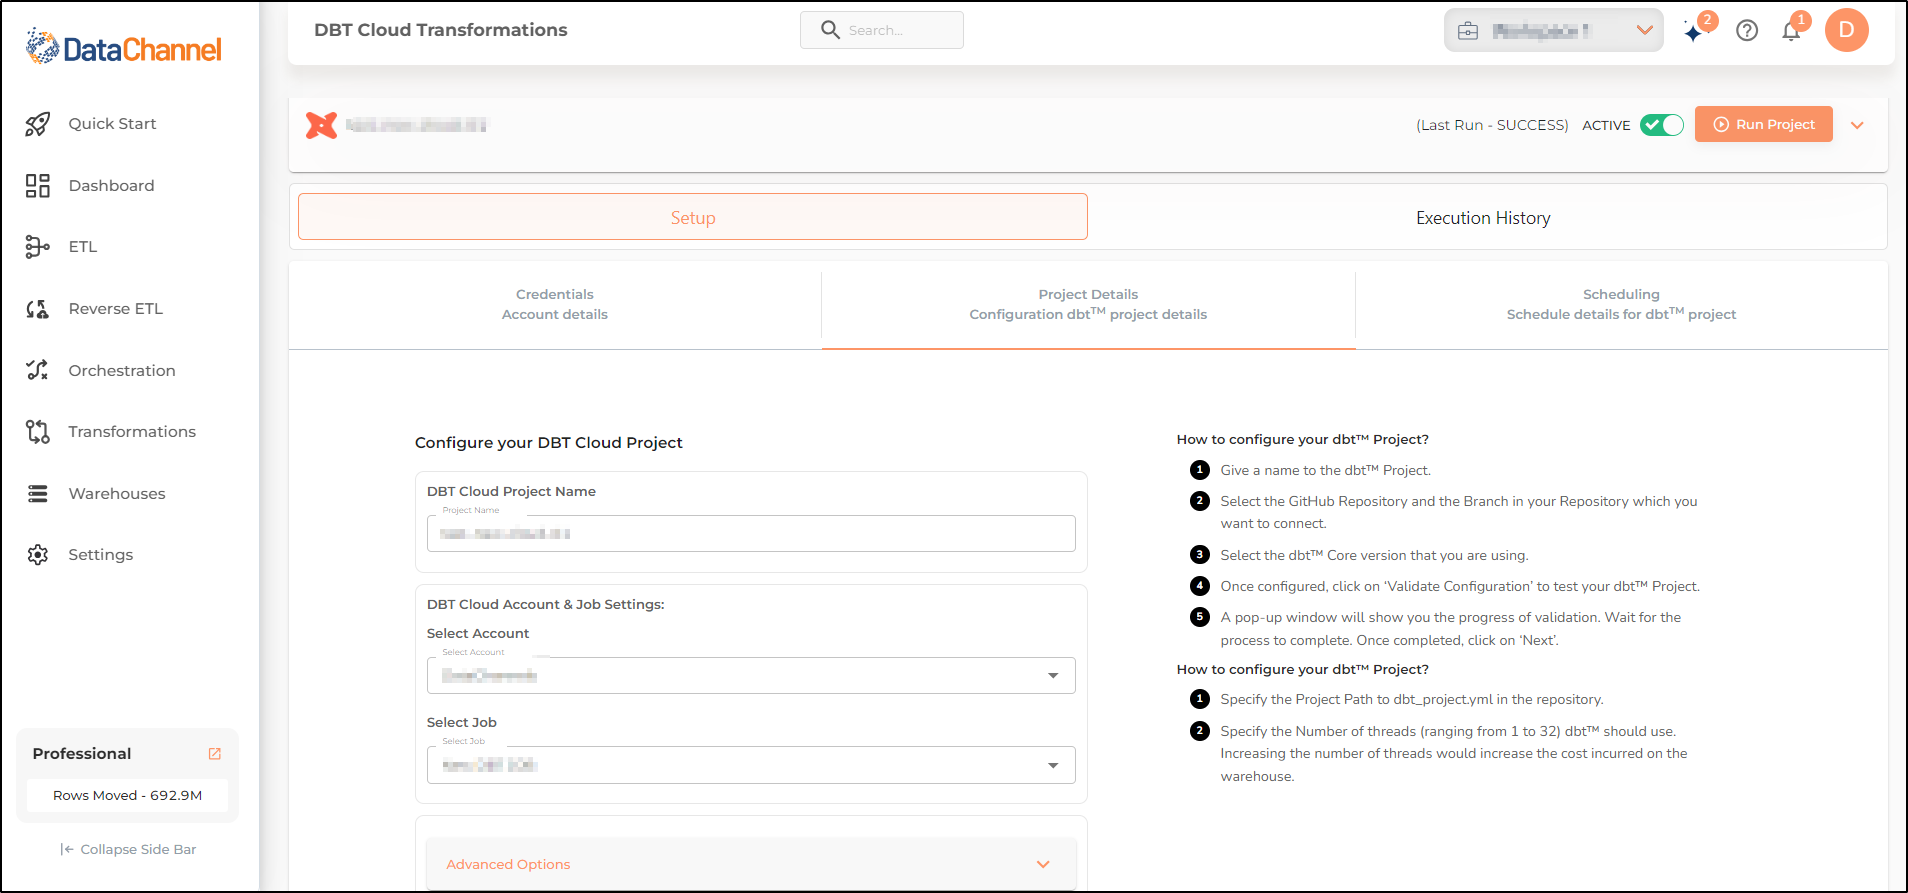Image resolution: width=1908 pixels, height=893 pixels.
Task: Open the AI sparkle assistant icon
Action: [x=1693, y=33]
